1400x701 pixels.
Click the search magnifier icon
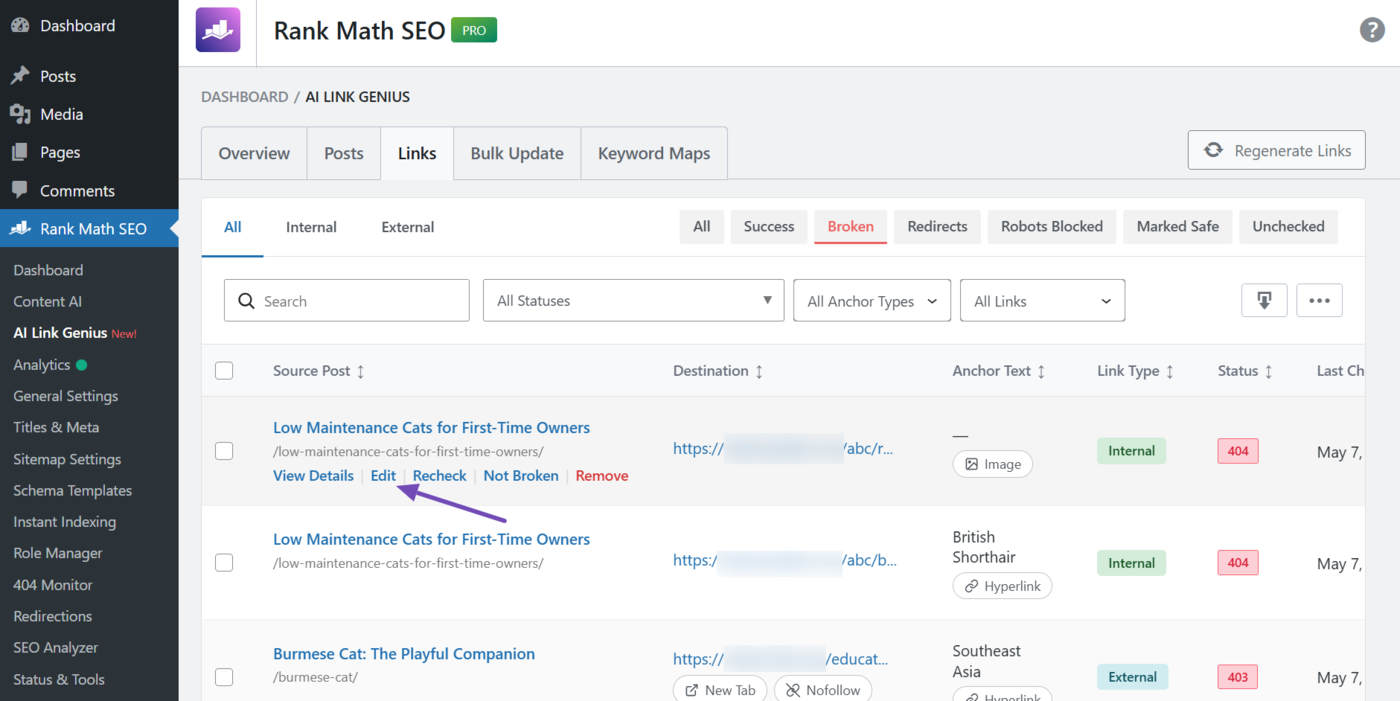click(x=246, y=301)
